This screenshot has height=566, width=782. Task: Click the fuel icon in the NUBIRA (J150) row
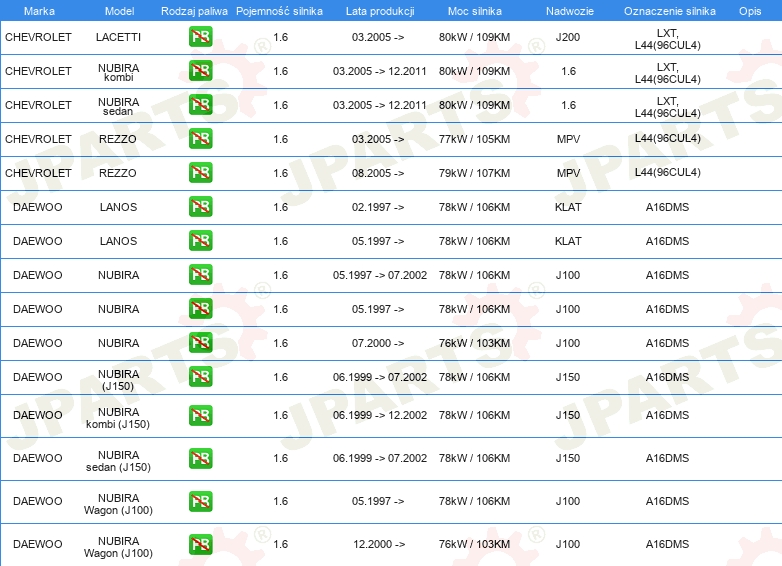[x=200, y=376]
